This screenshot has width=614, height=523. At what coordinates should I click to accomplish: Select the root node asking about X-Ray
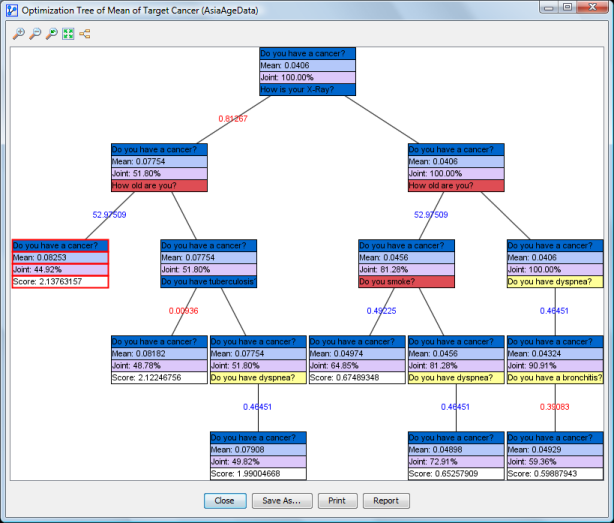[307, 71]
